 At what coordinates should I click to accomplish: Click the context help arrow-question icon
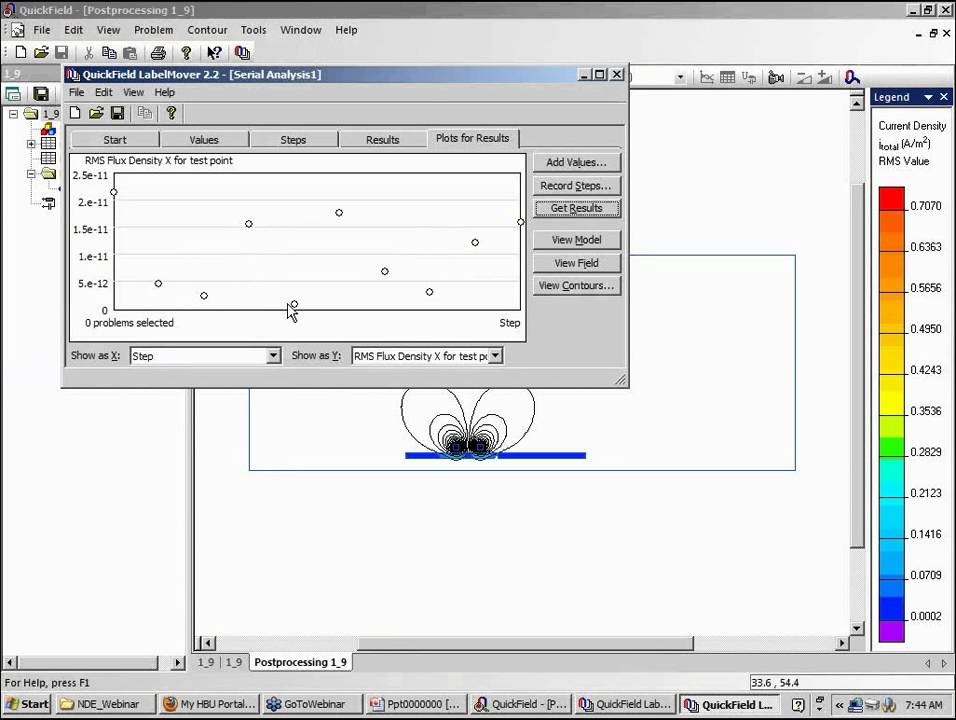[x=214, y=53]
